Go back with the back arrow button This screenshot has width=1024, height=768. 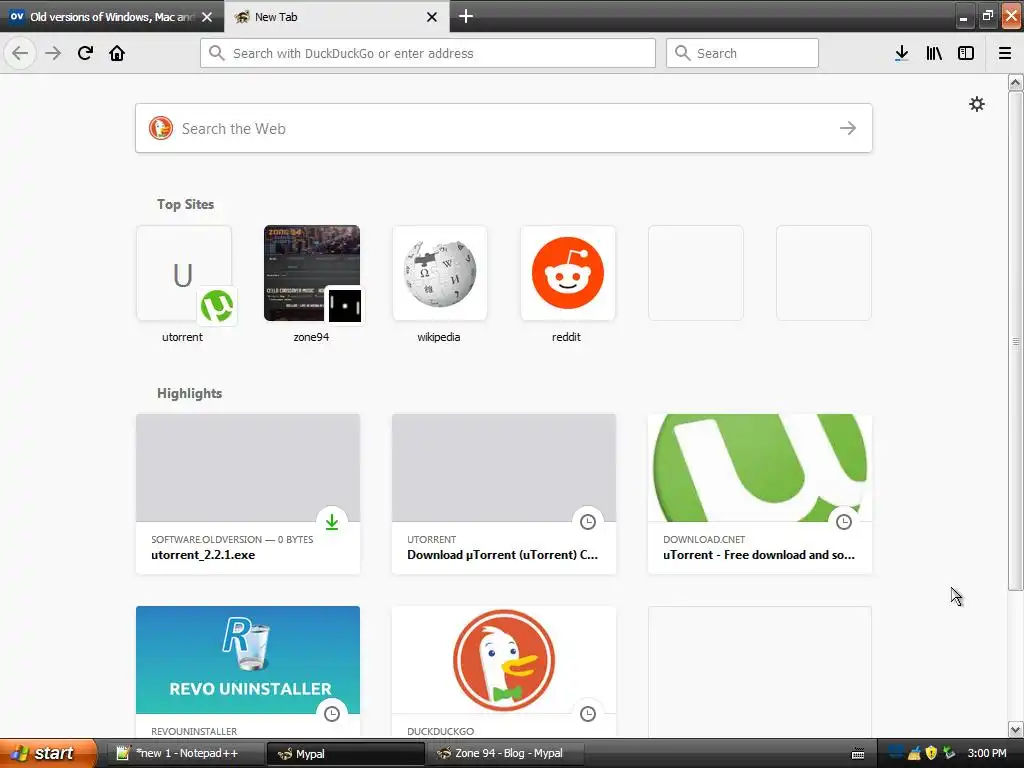coord(20,53)
